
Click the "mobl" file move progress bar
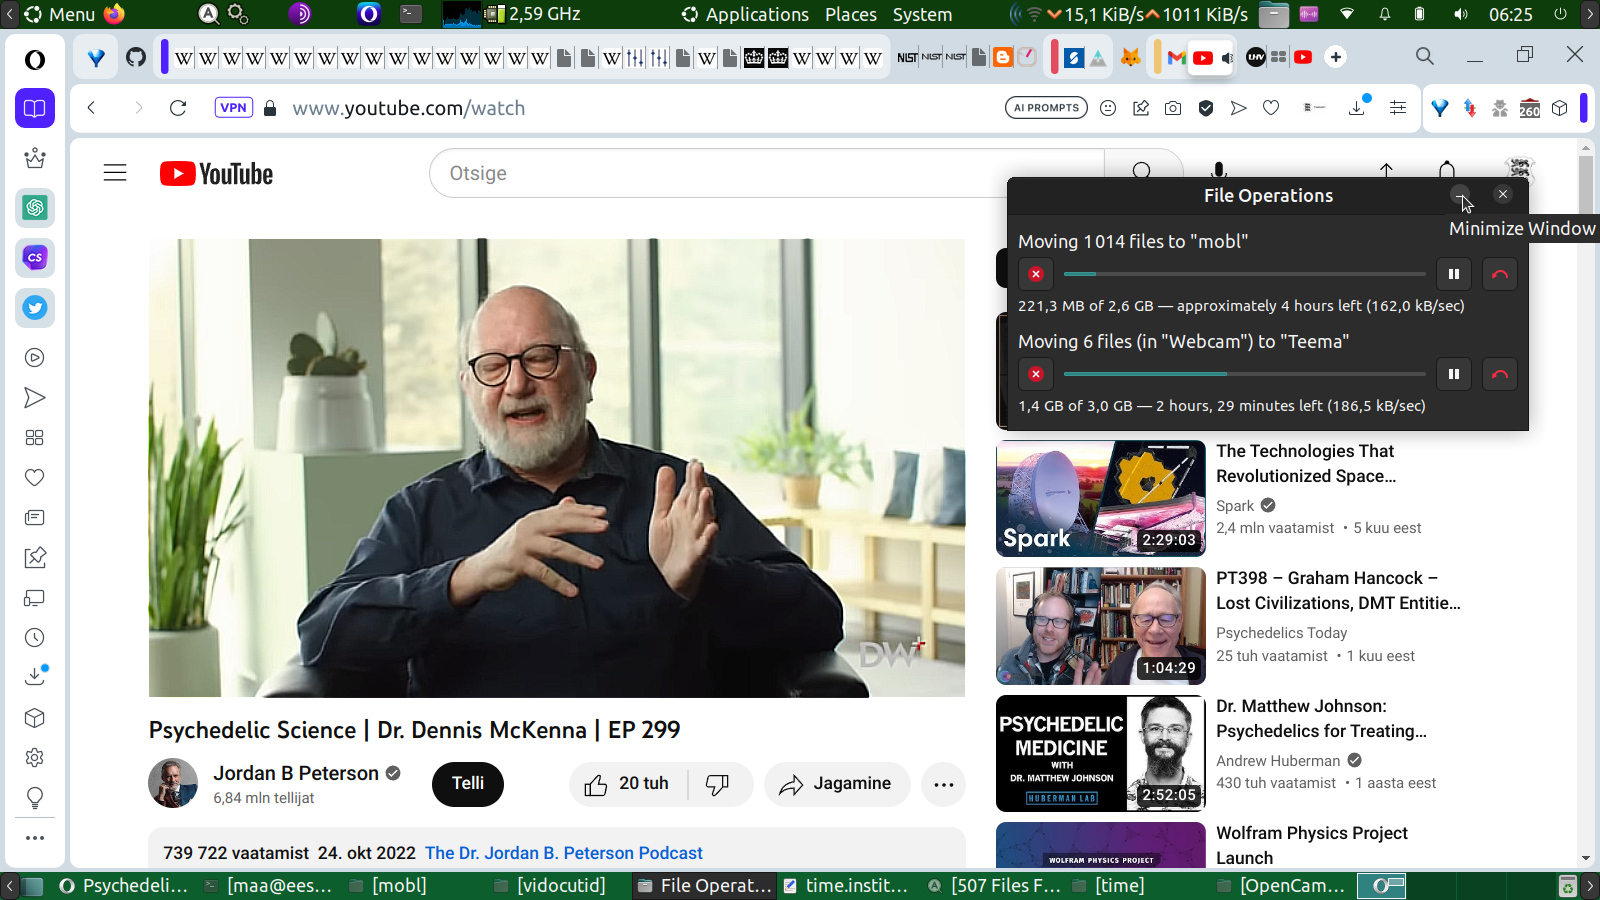[x=1244, y=274]
